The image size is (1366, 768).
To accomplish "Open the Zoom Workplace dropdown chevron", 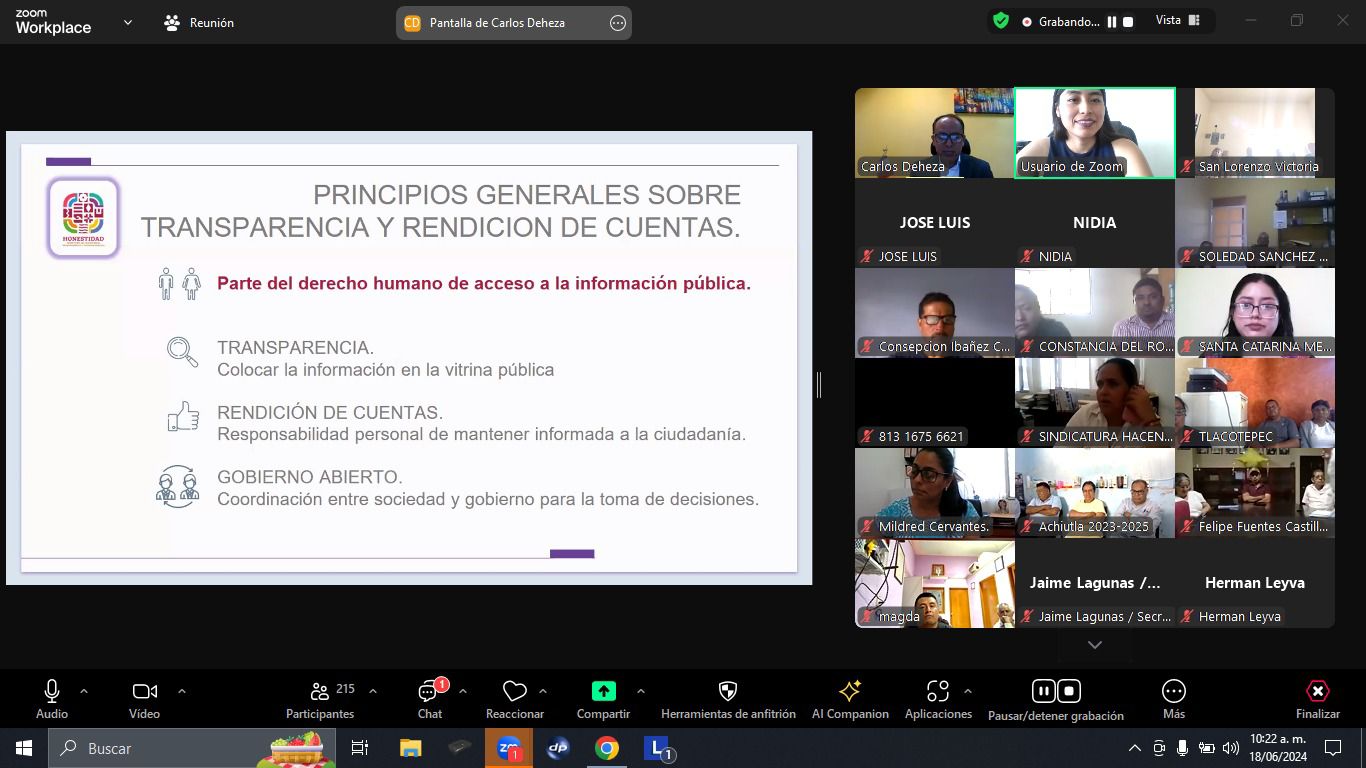I will tap(127, 22).
